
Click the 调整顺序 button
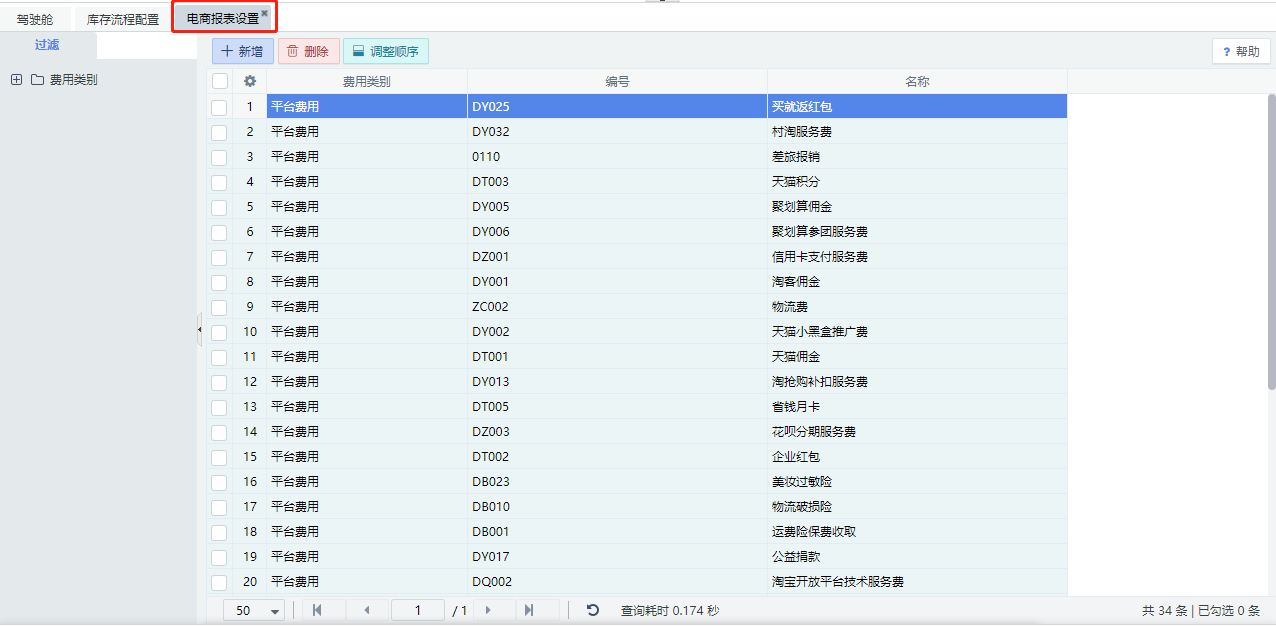[x=385, y=51]
